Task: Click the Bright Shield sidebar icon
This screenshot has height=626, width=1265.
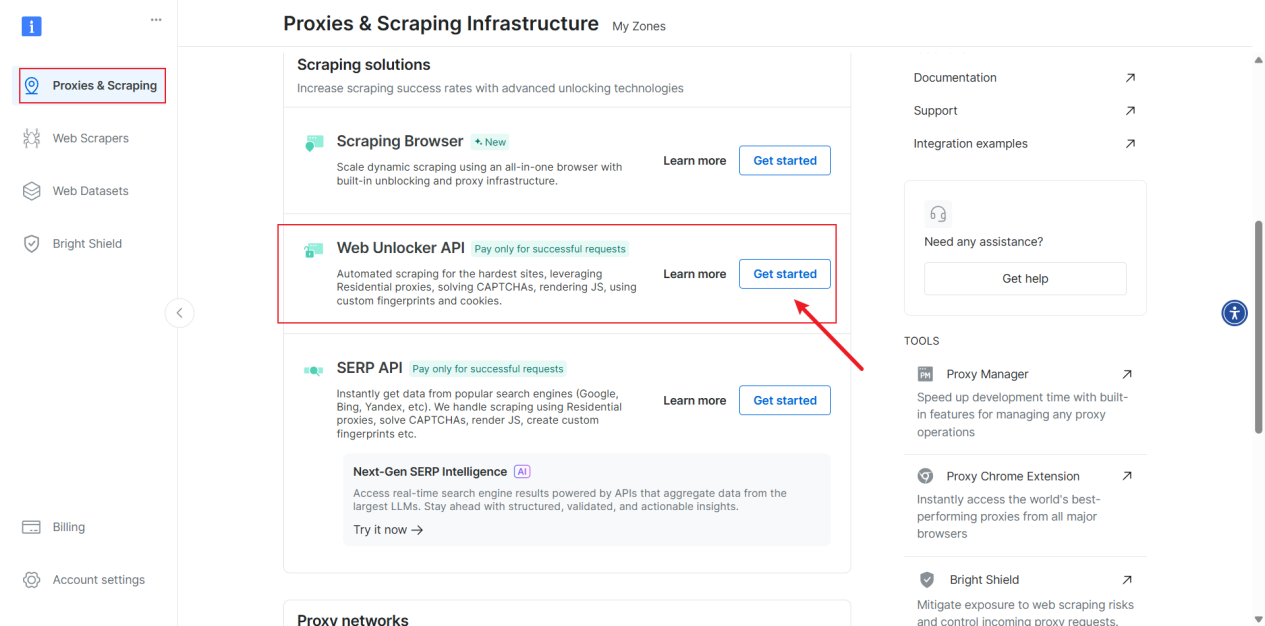Action: [32, 244]
